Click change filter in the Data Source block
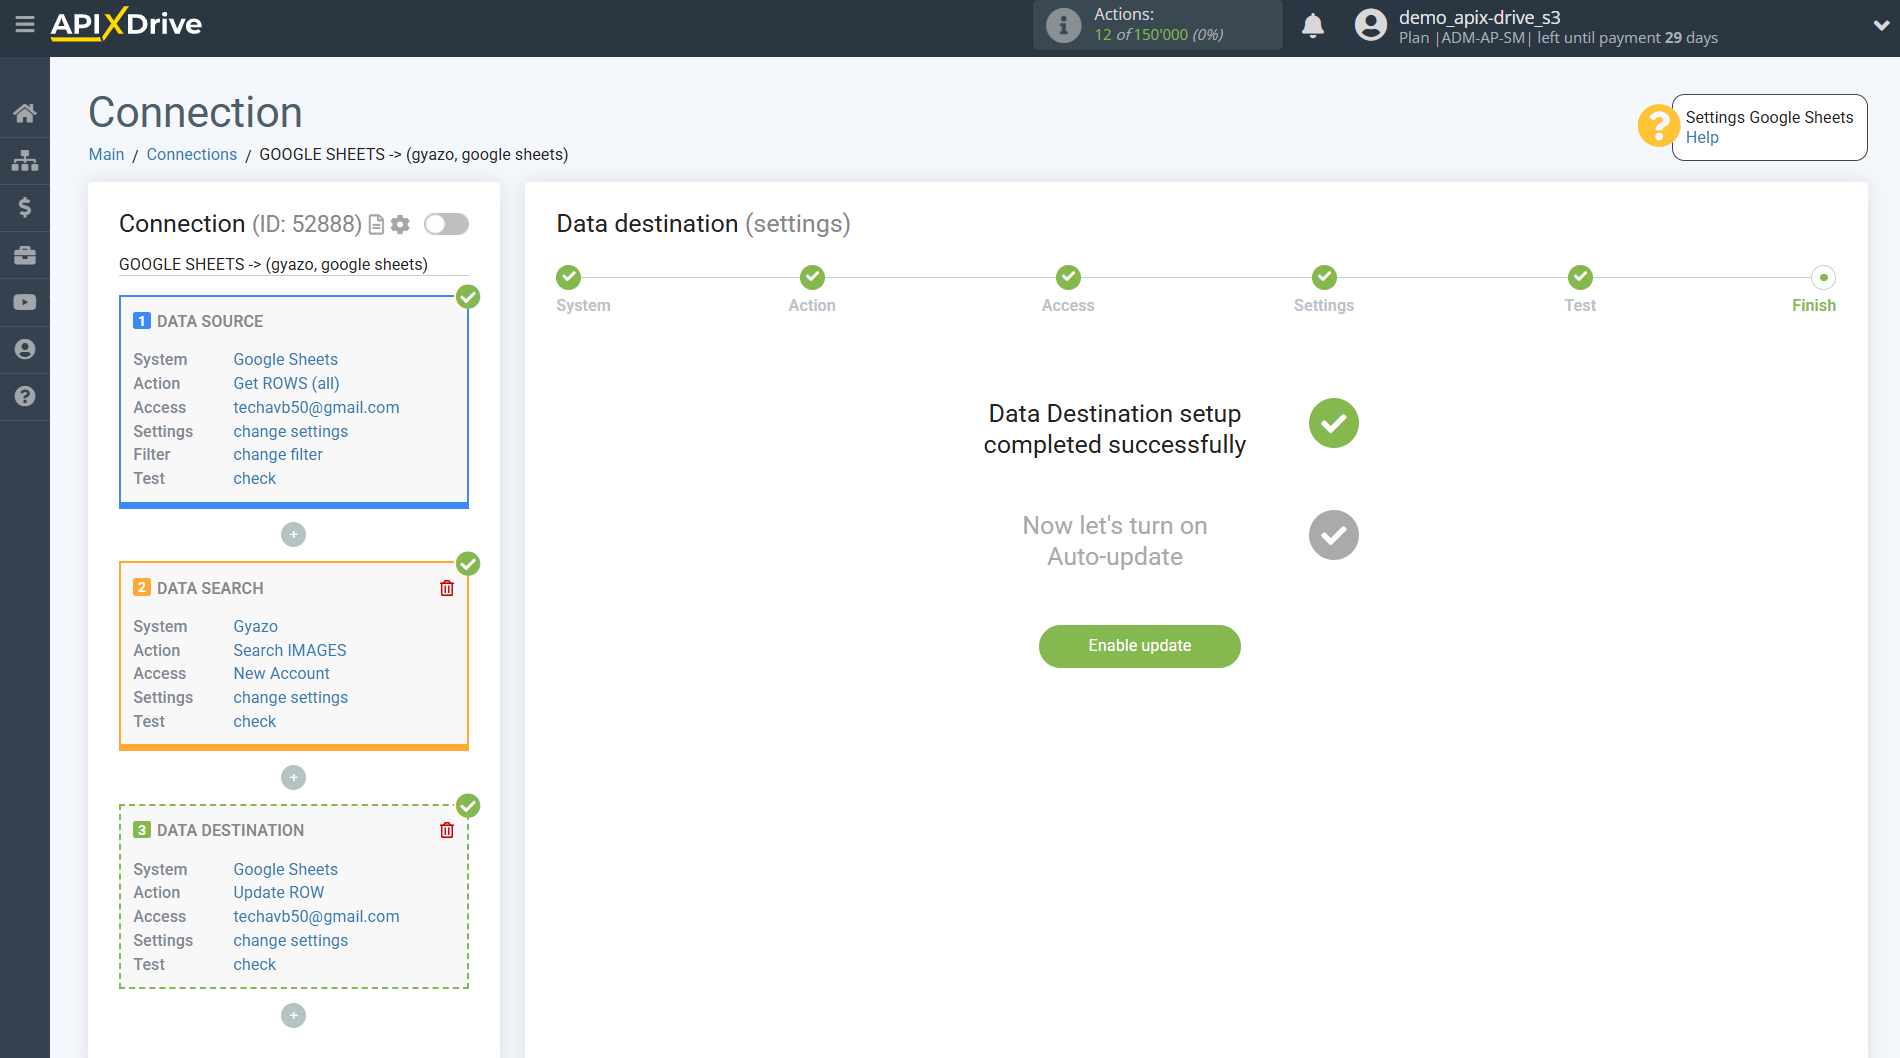The width and height of the screenshot is (1900, 1058). [278, 454]
